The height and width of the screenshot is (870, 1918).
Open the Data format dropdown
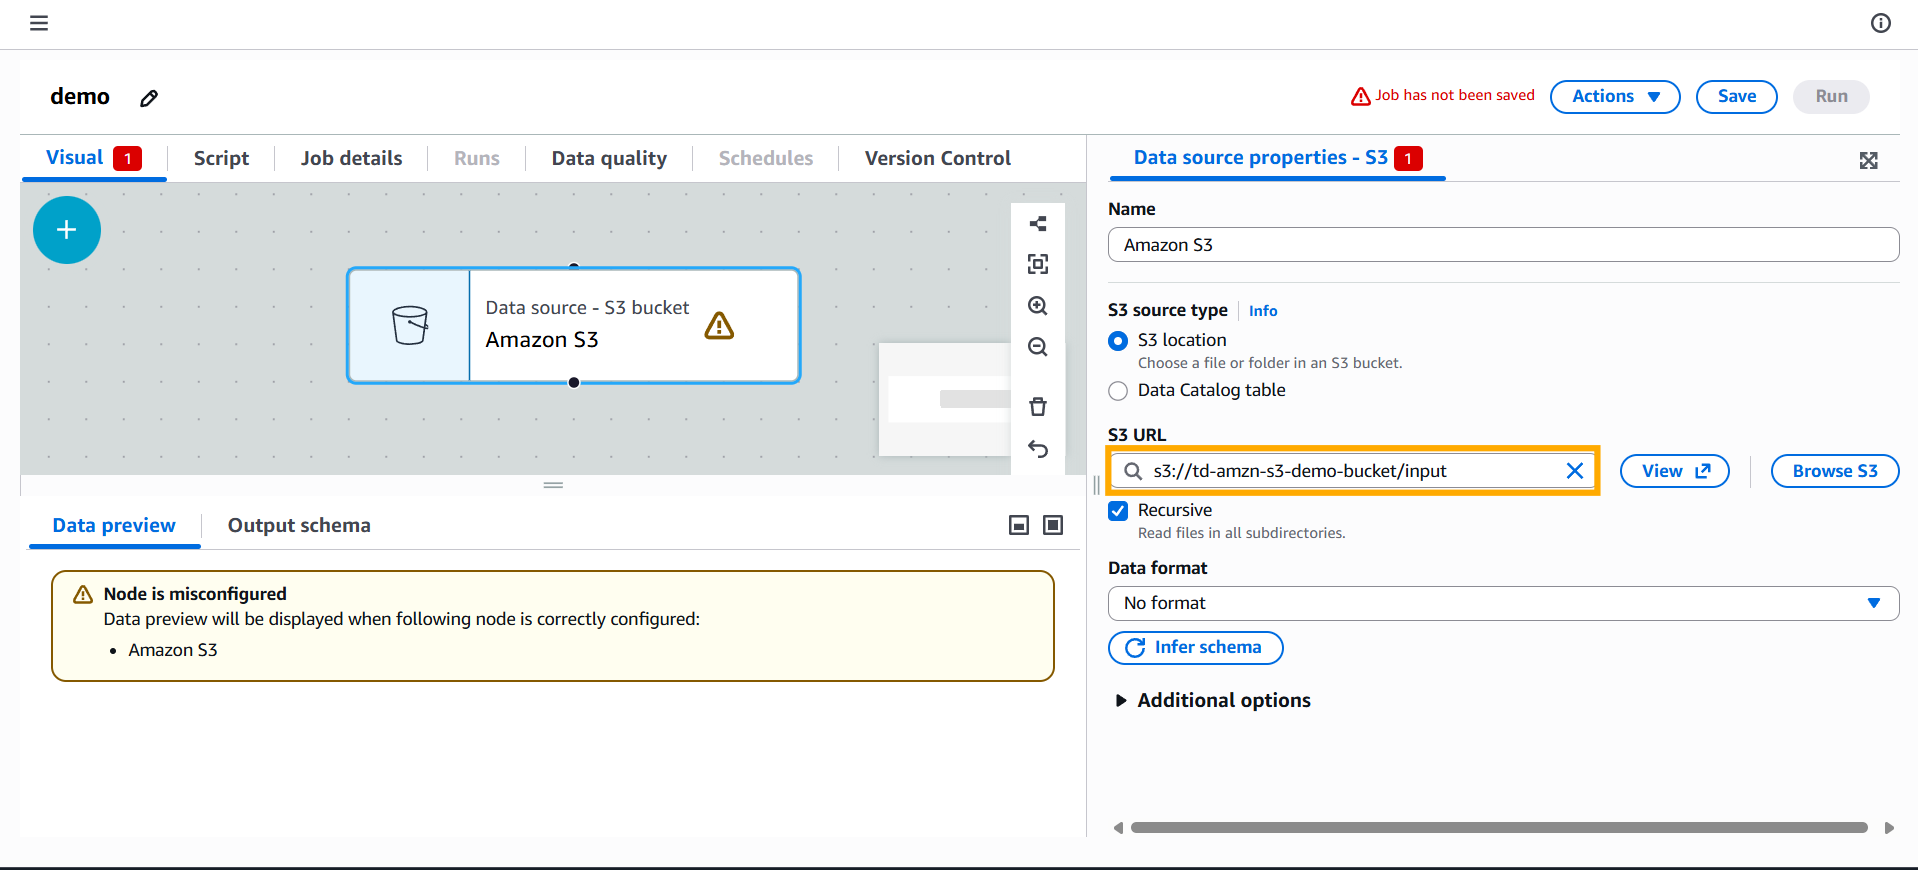coord(1503,603)
